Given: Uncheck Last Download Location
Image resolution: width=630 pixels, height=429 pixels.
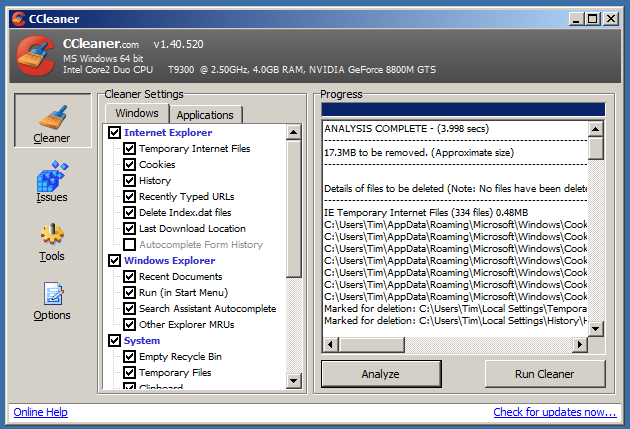Looking at the screenshot, I should pyautogui.click(x=129, y=229).
